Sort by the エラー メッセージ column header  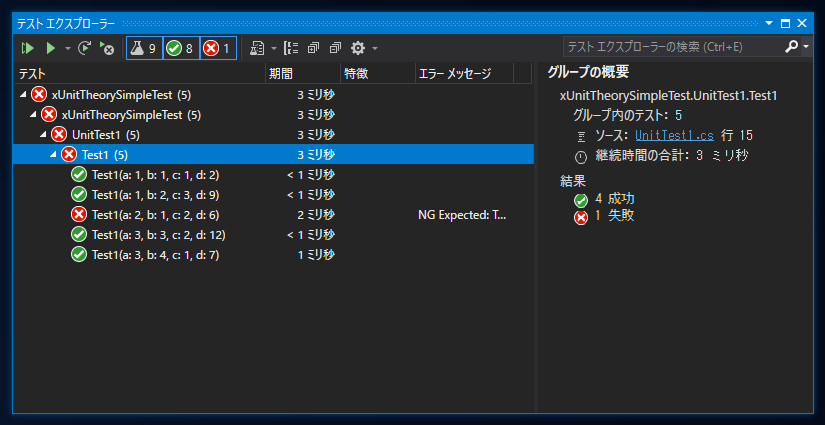[x=465, y=74]
